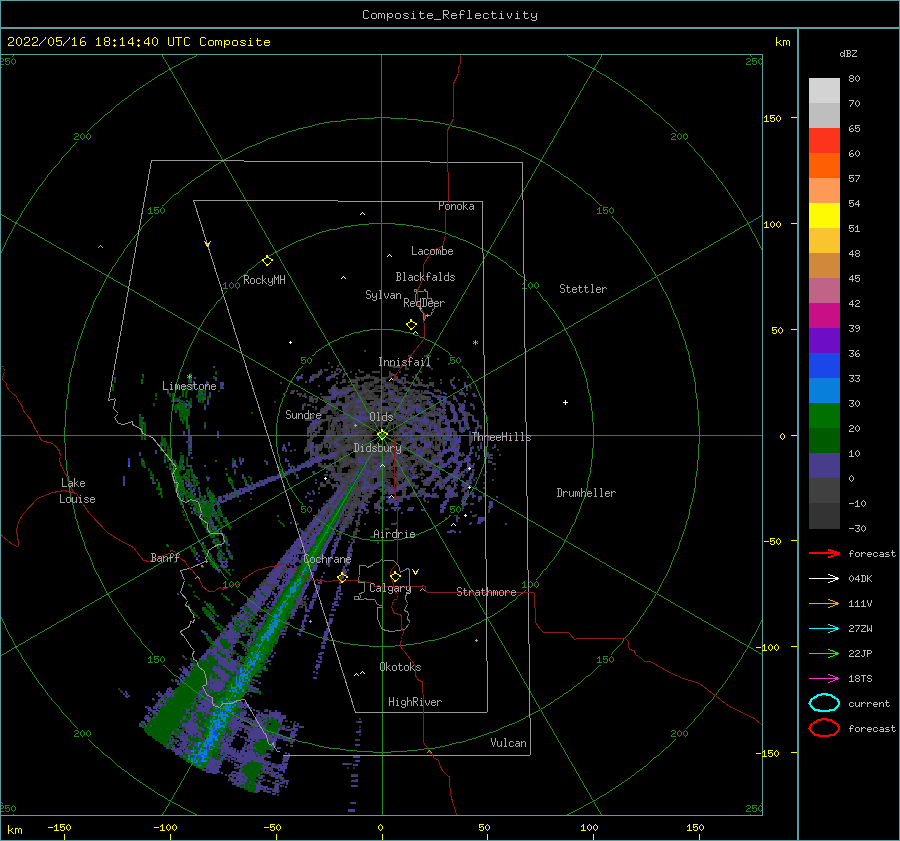
Task: Click the bright green 20–30 dBZ swatch
Action: [824, 416]
